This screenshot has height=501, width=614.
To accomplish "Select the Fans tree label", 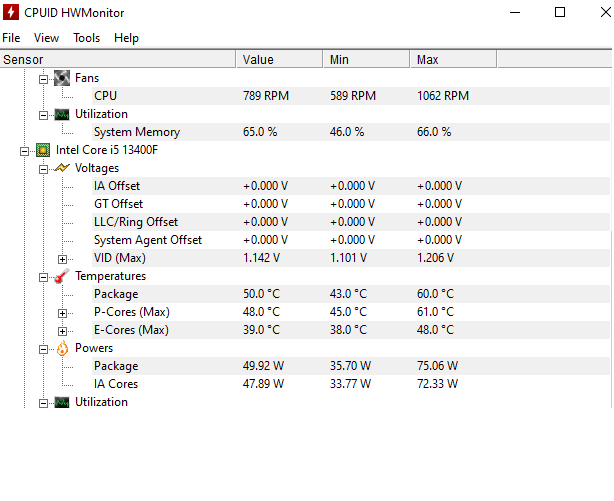I will pos(87,78).
